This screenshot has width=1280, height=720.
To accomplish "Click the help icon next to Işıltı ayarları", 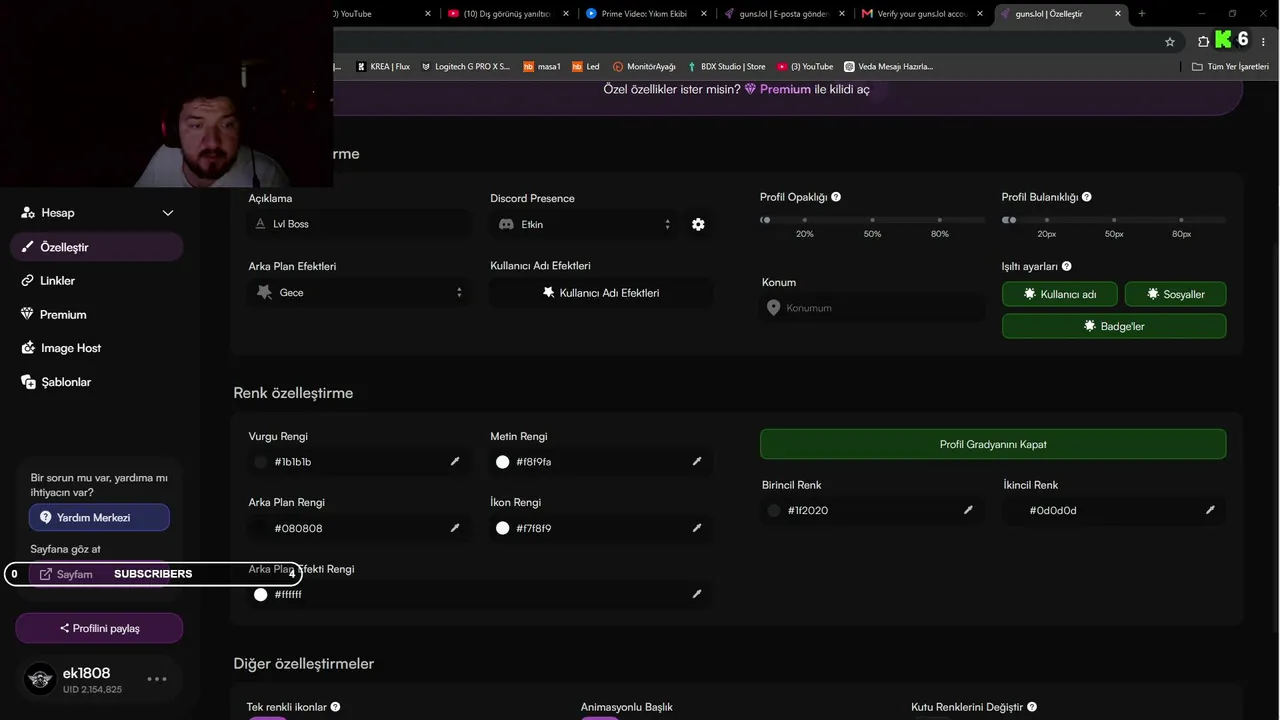I will pyautogui.click(x=1067, y=266).
